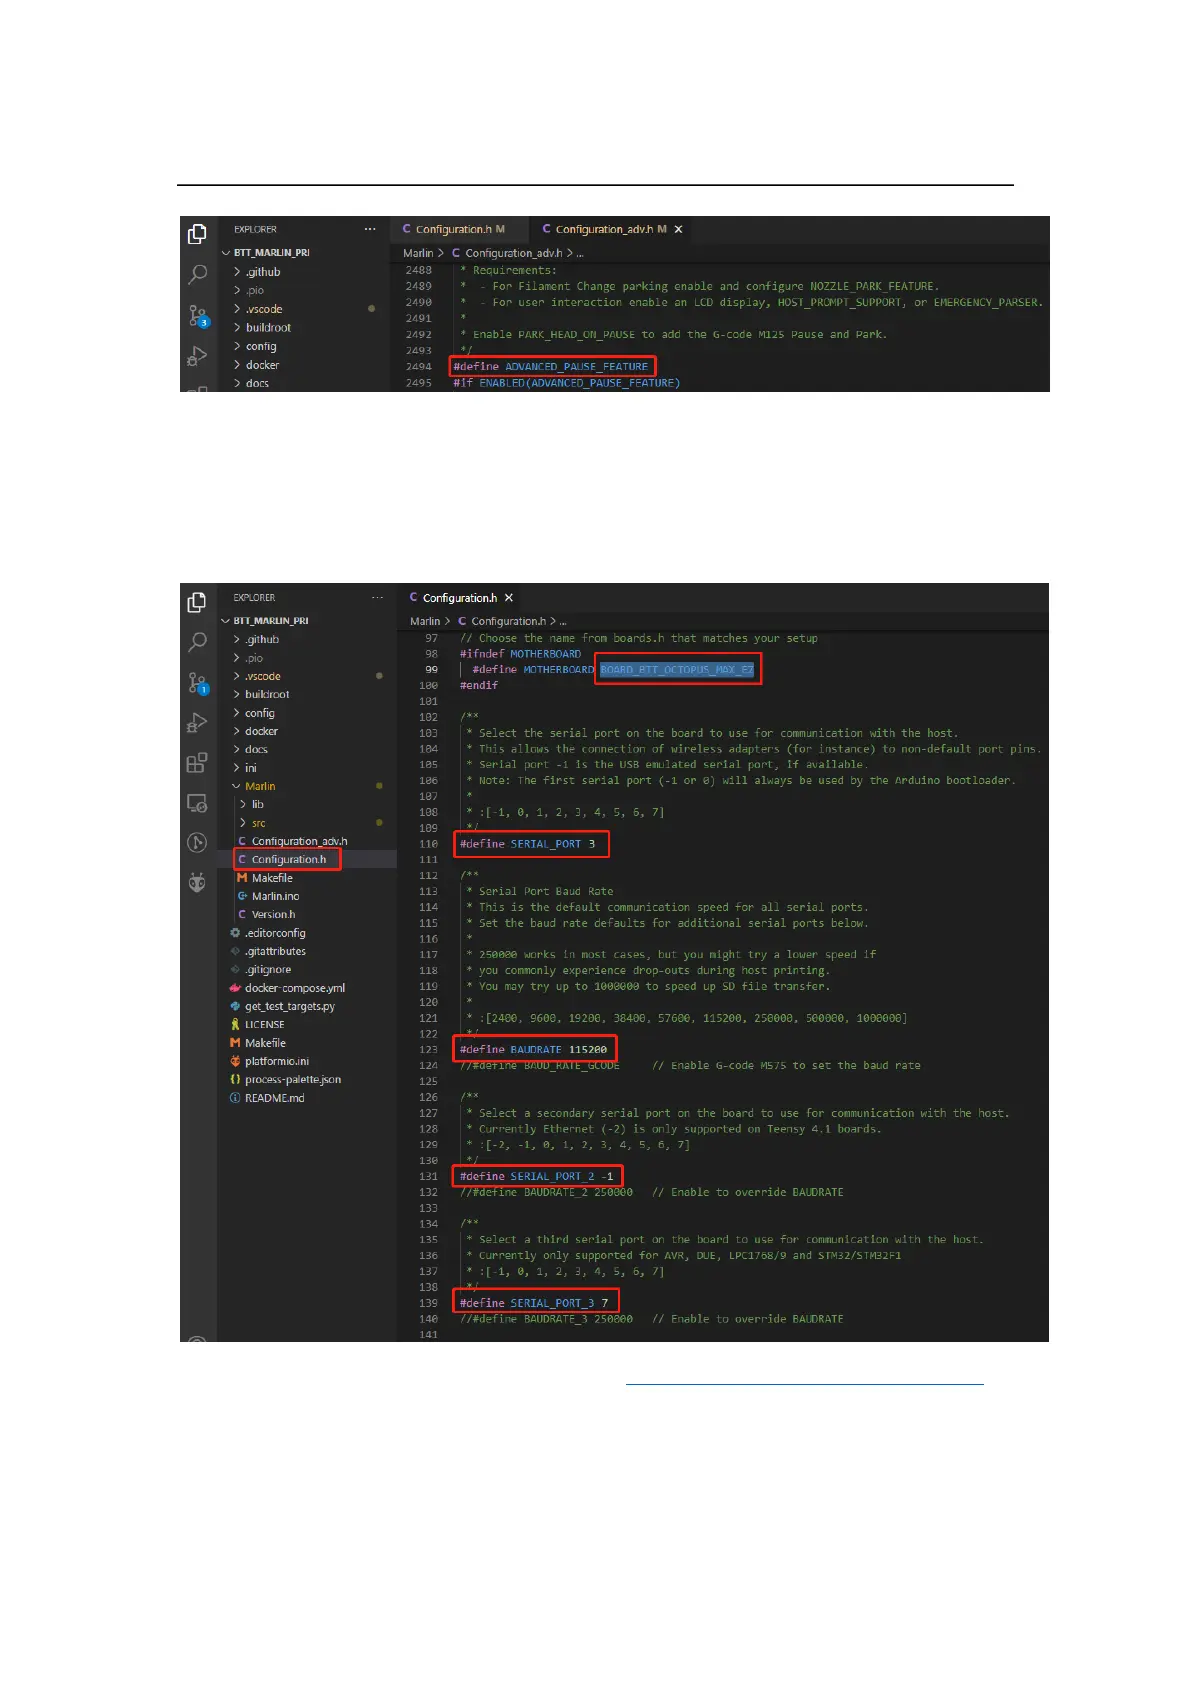Click info icon of README.md

tap(235, 1098)
